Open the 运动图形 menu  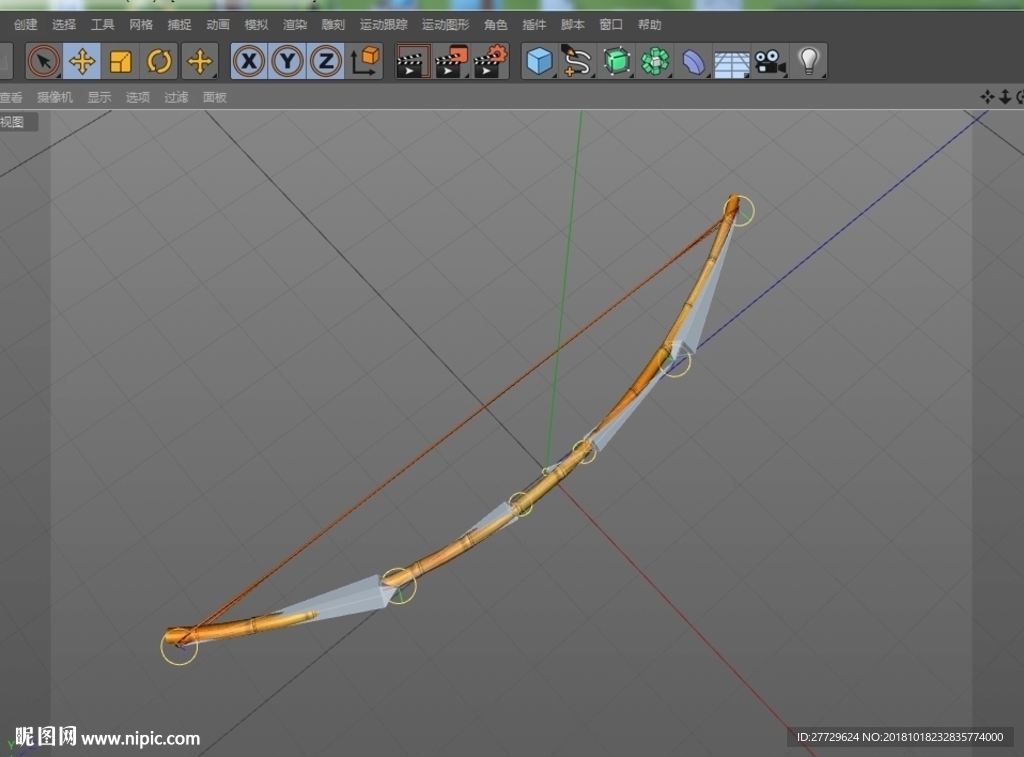tap(445, 25)
